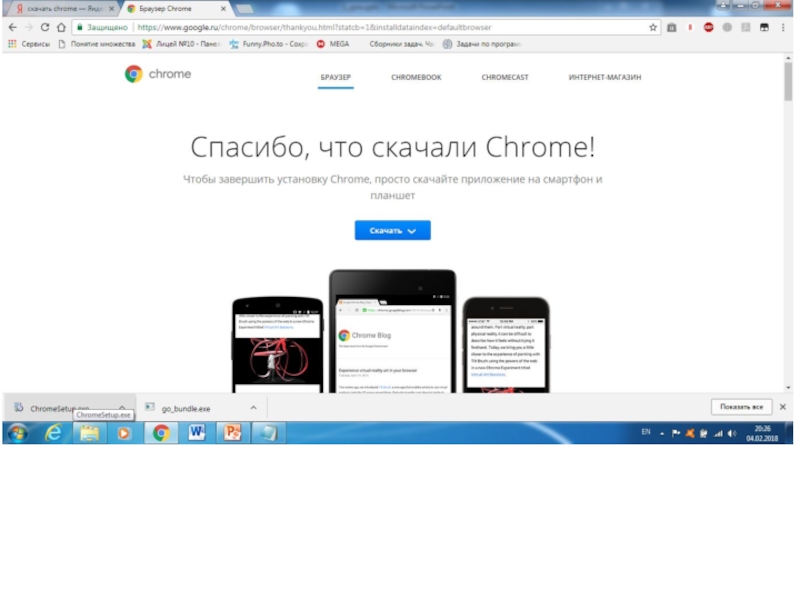Open the volume speaker tray icon

coord(732,434)
